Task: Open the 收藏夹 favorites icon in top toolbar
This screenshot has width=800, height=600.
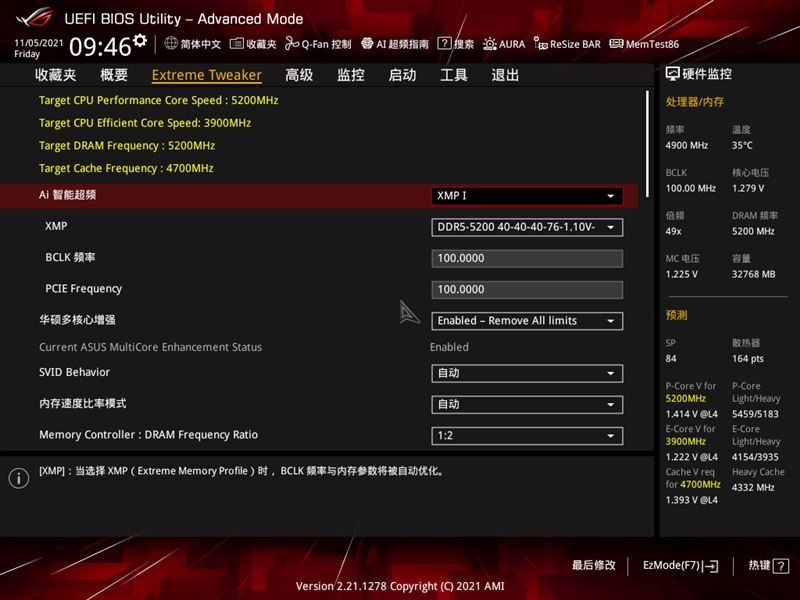Action: (236, 44)
